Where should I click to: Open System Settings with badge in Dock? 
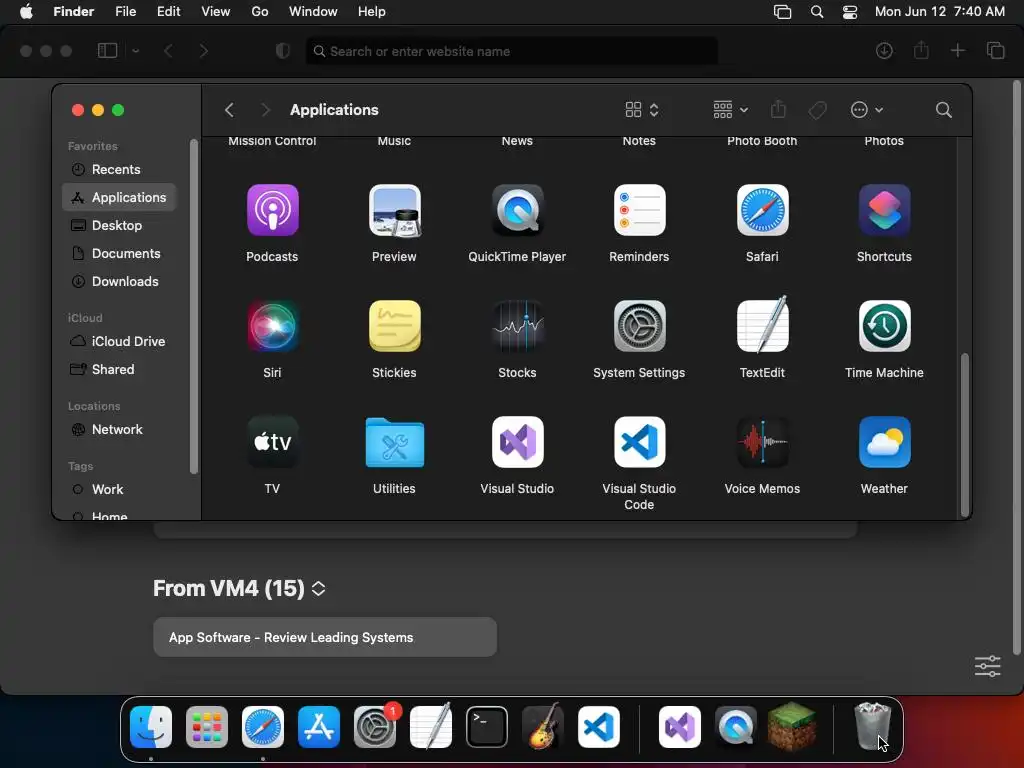coord(375,727)
